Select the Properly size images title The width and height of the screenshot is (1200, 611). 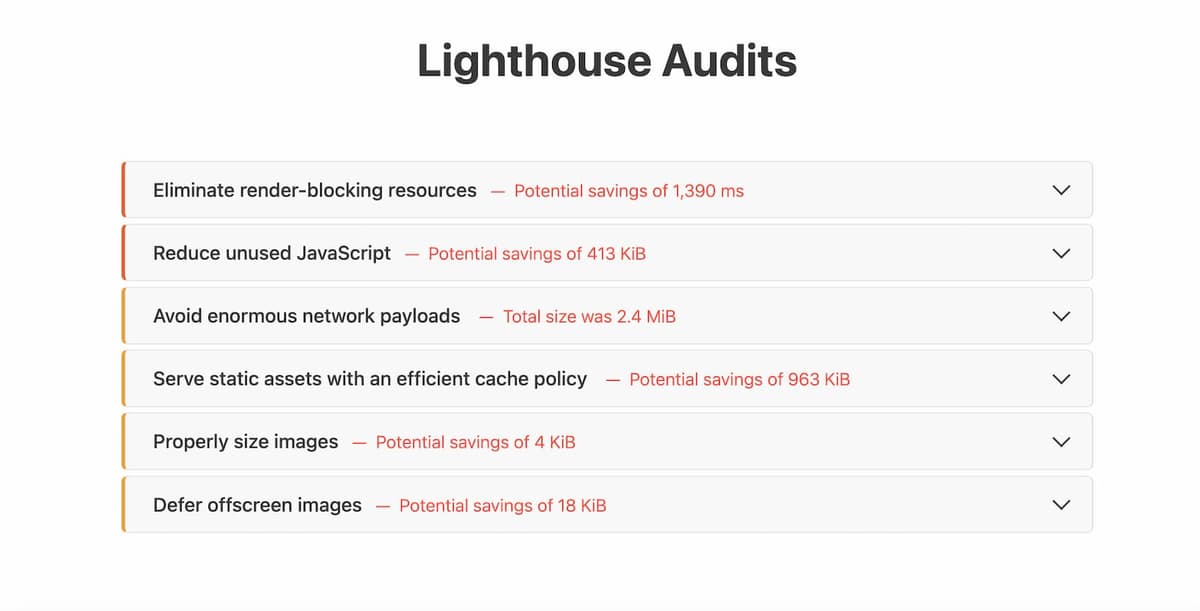[x=244, y=441]
